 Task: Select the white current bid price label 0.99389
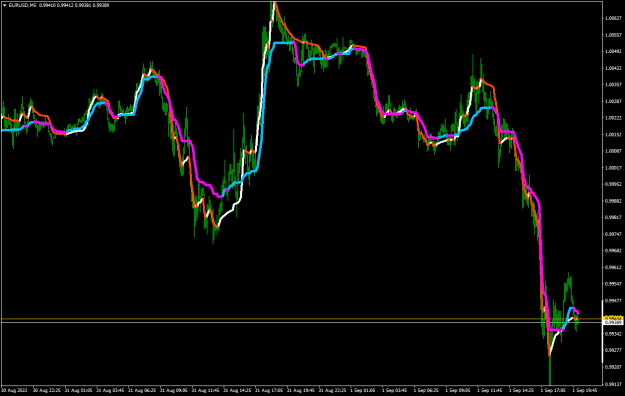[613, 322]
